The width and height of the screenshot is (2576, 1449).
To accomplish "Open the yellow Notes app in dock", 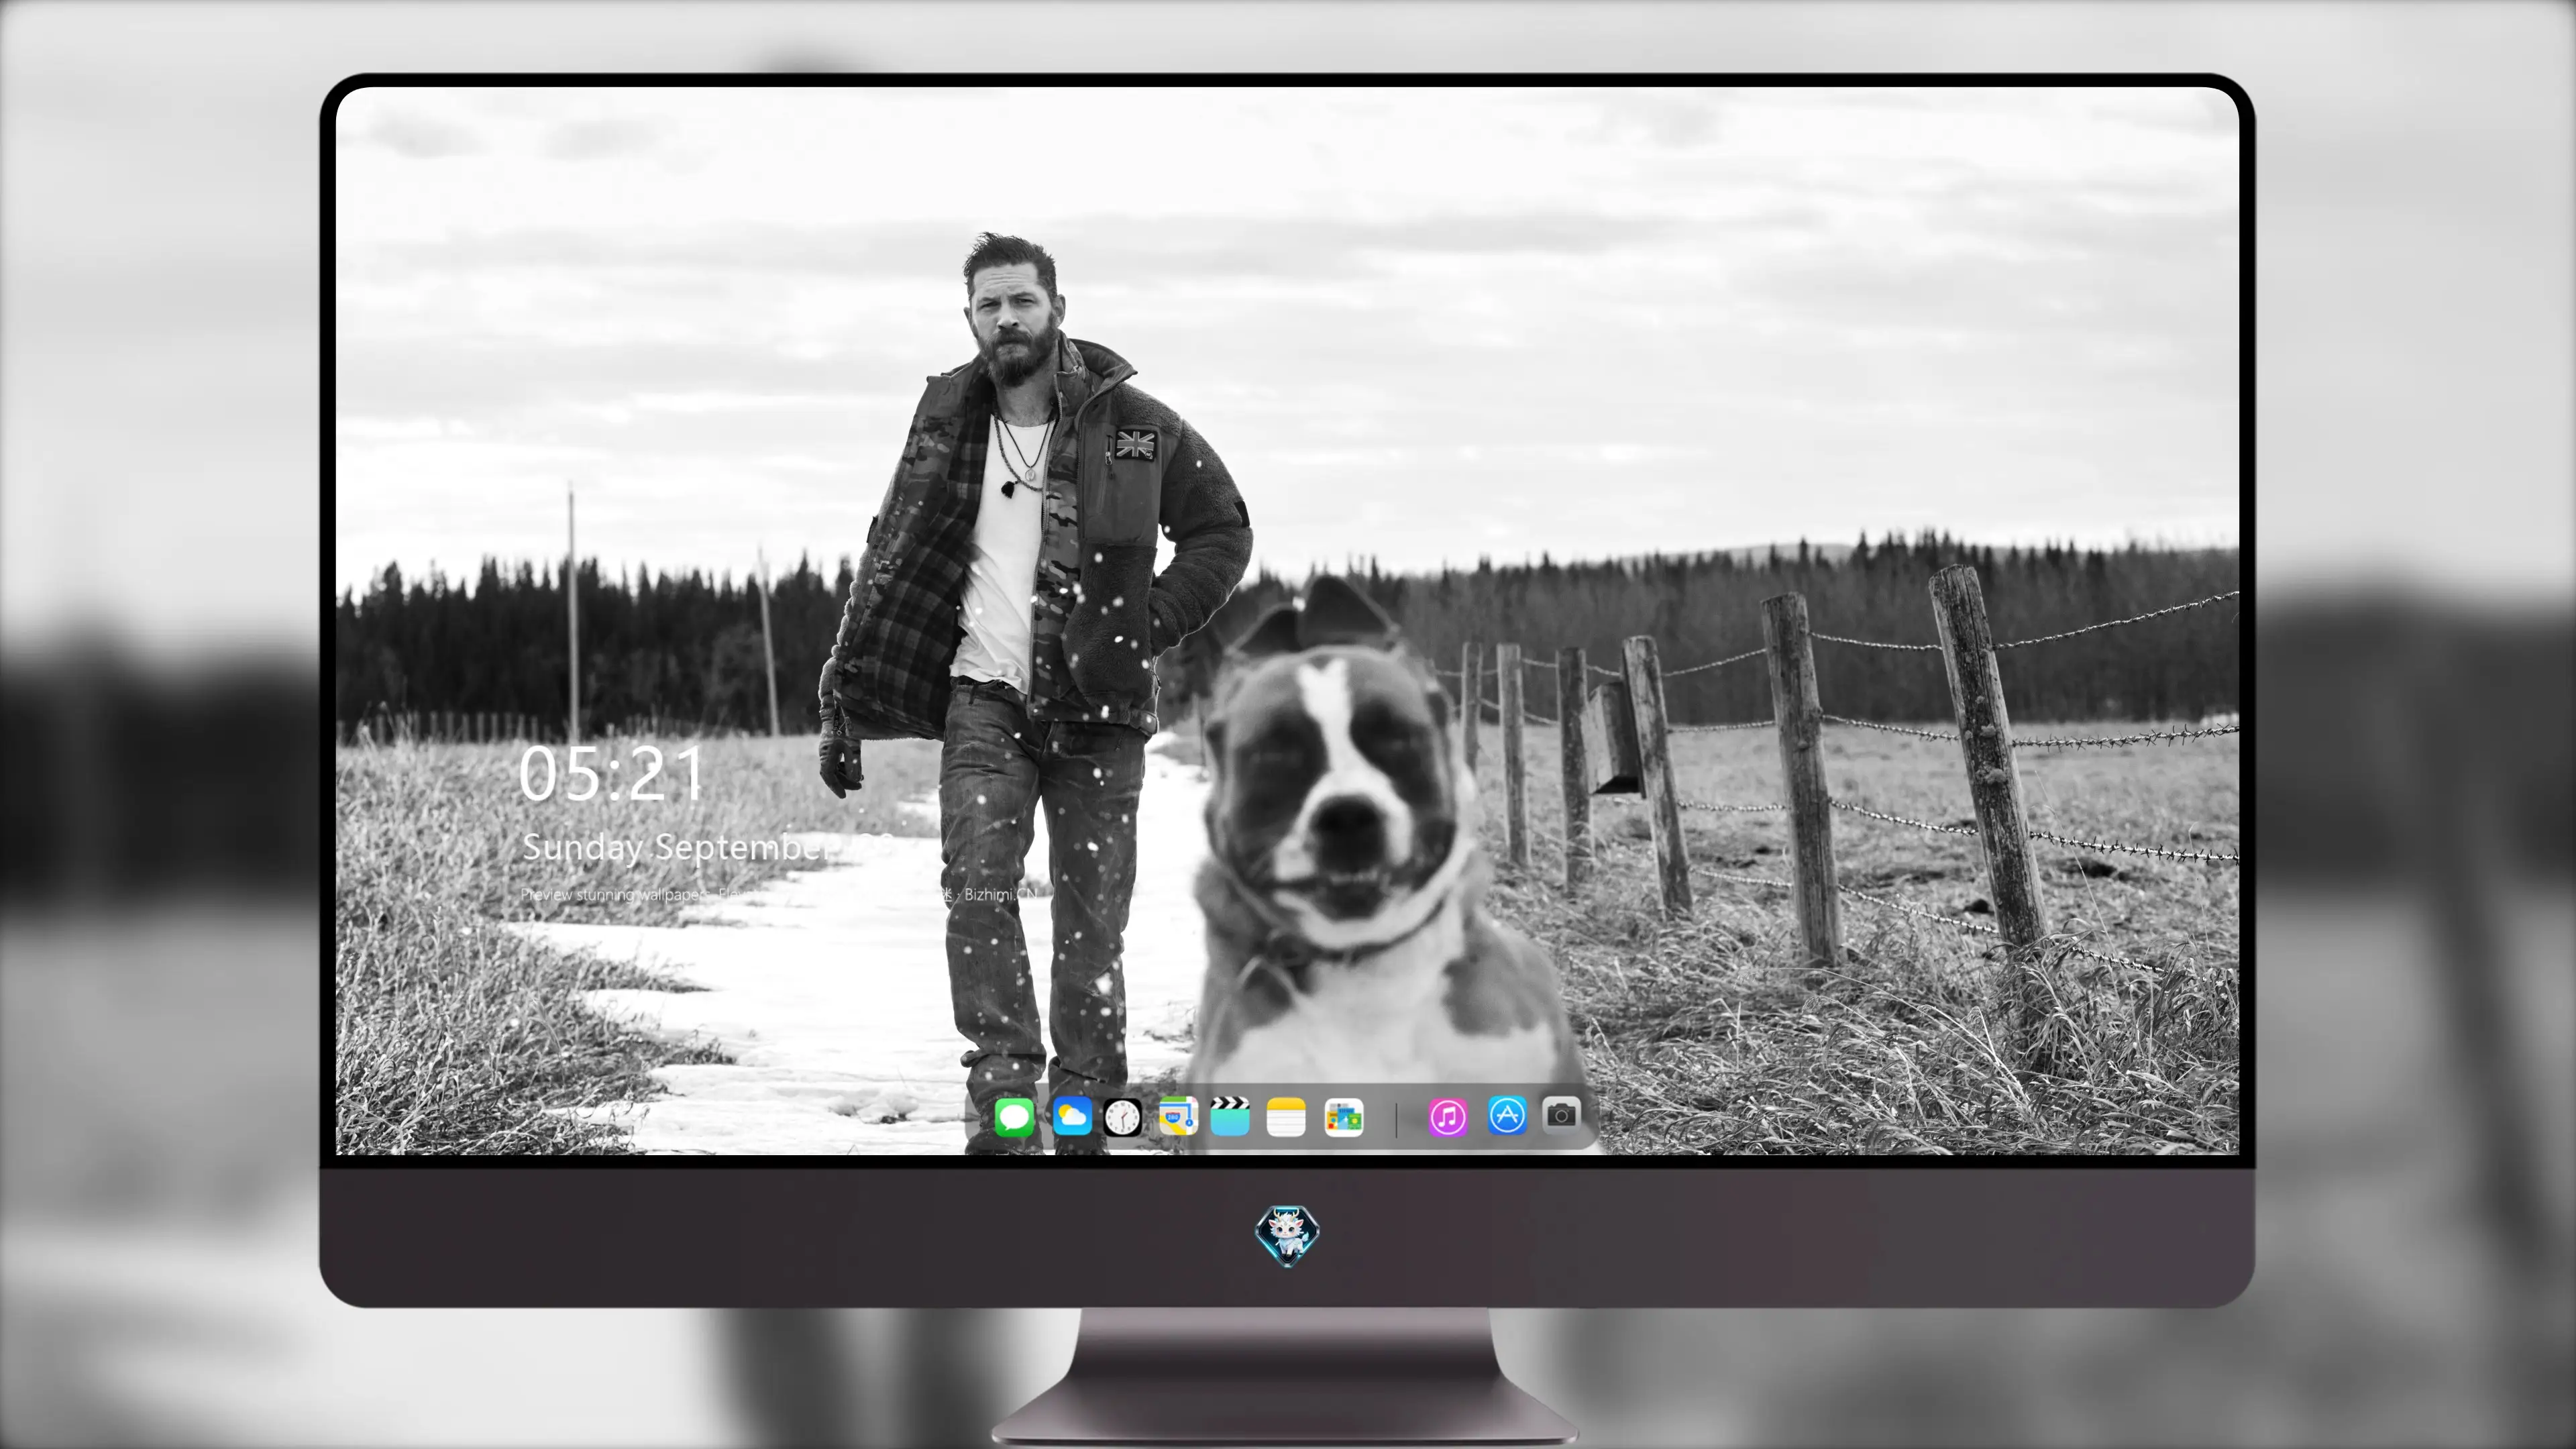I will point(1286,1117).
